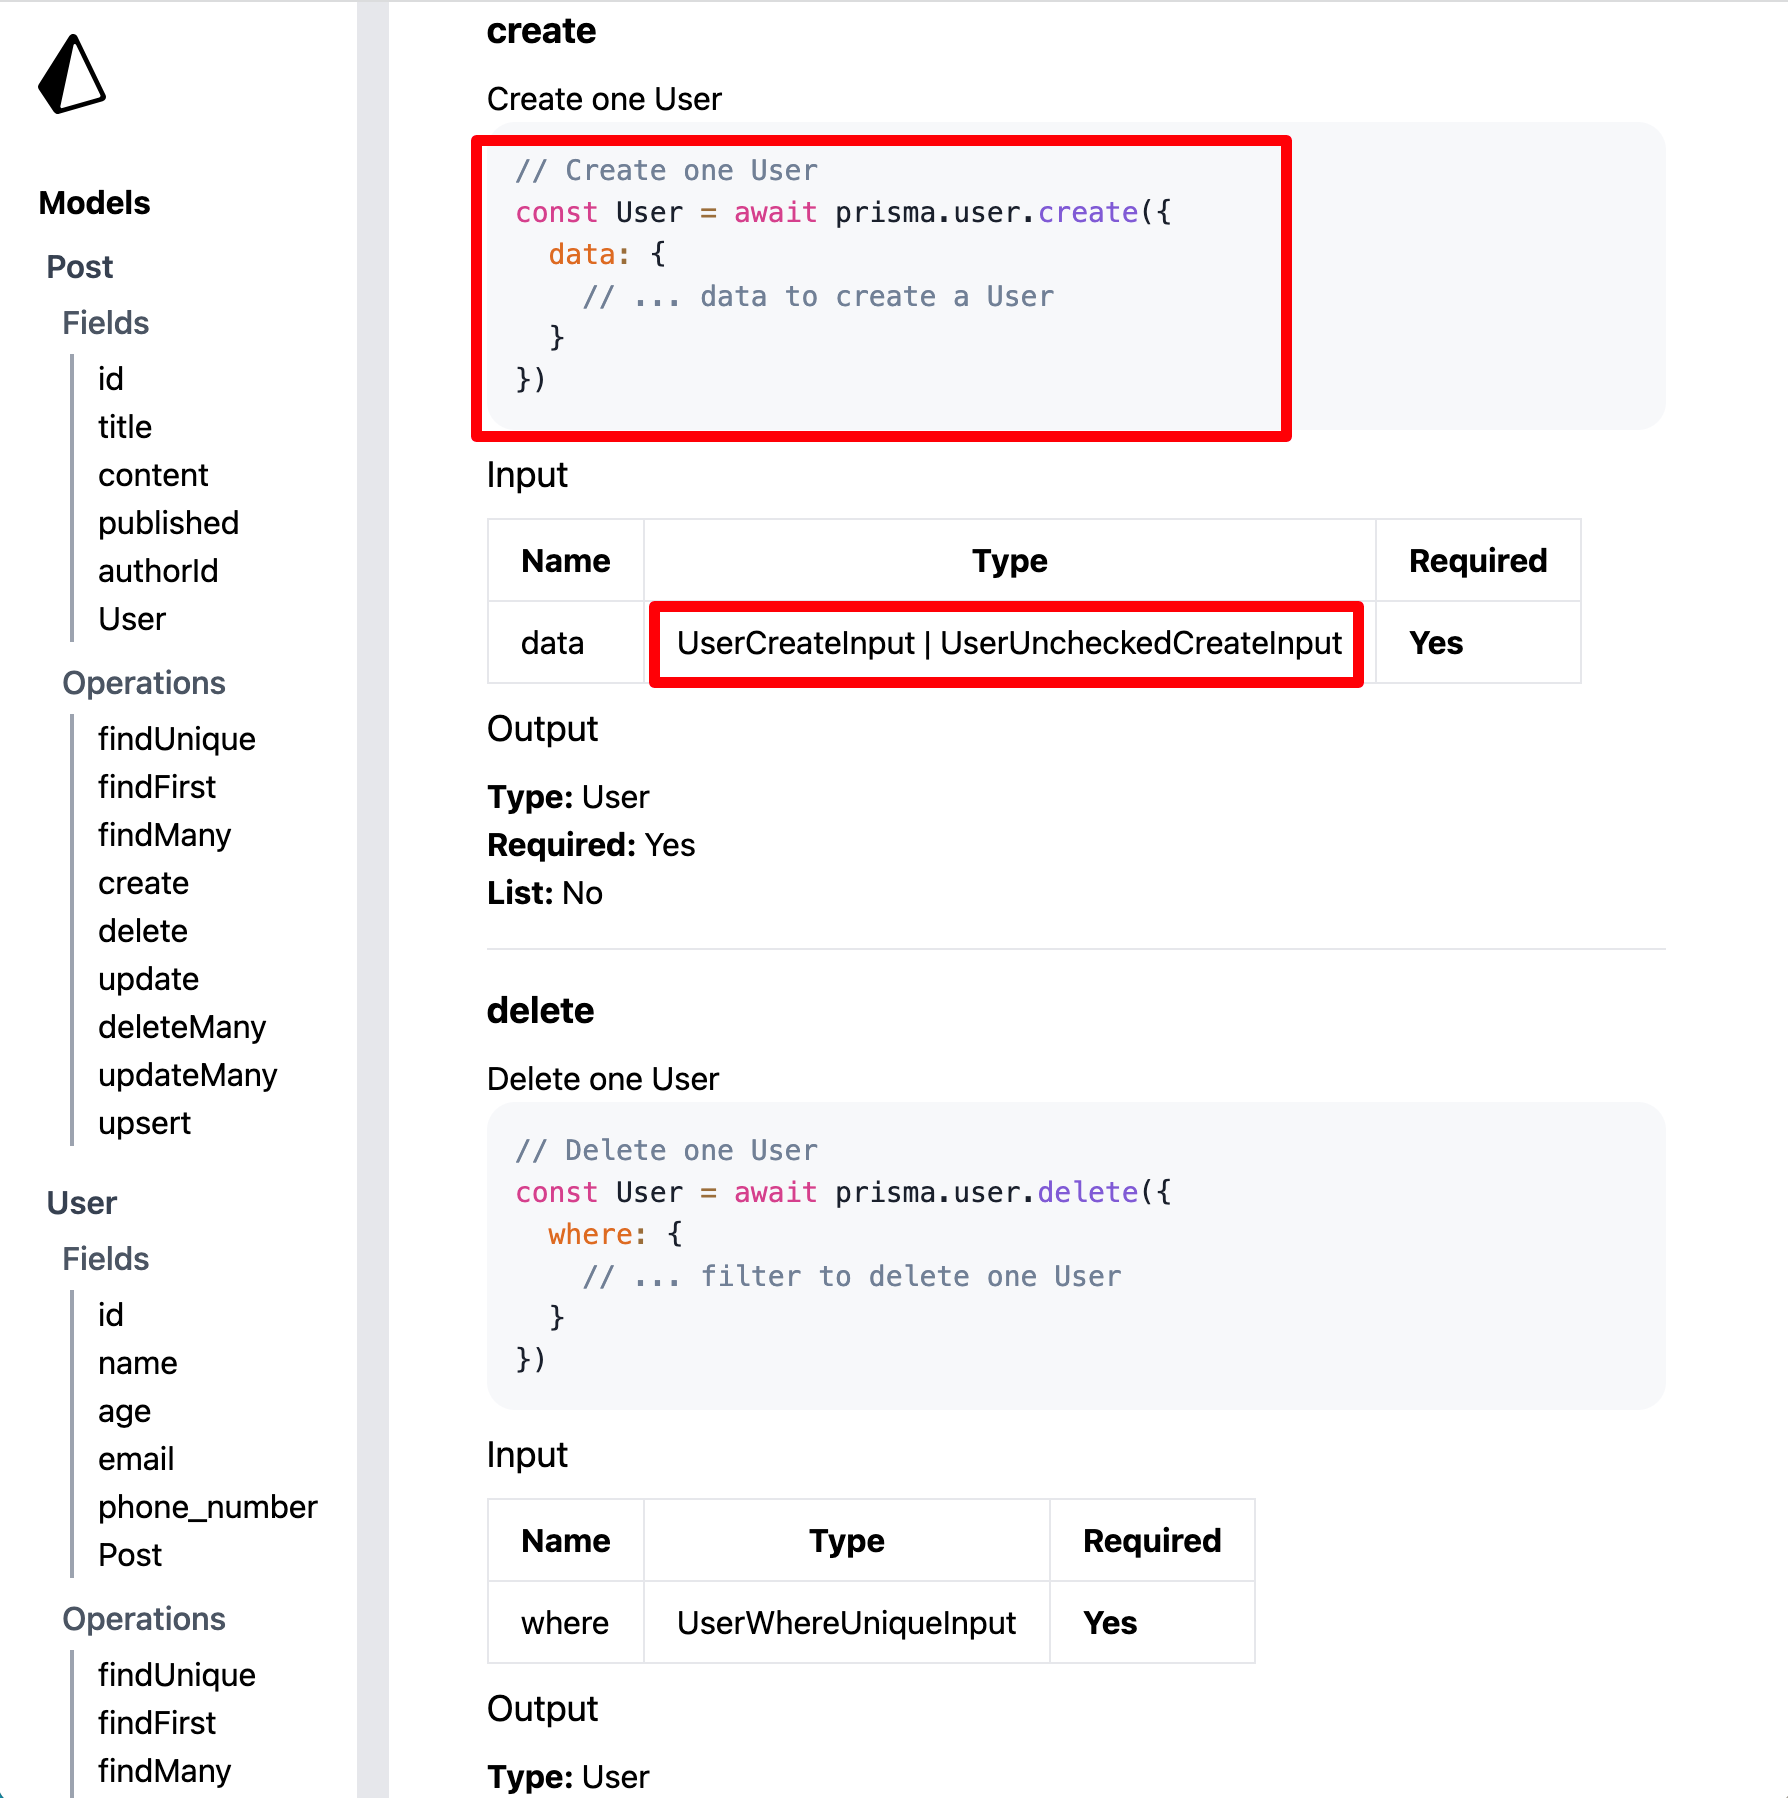Jump to Post findUnique operation
Viewport: 1788px width, 1798px height.
click(x=177, y=739)
